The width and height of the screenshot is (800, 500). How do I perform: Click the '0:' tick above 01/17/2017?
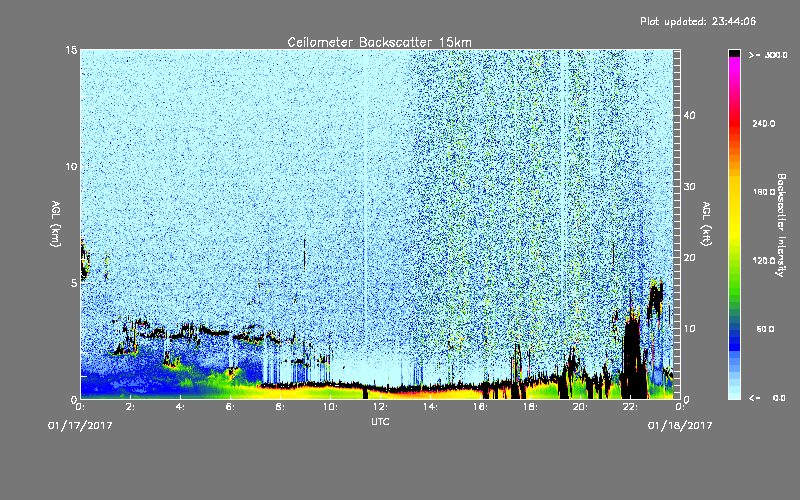pos(81,407)
